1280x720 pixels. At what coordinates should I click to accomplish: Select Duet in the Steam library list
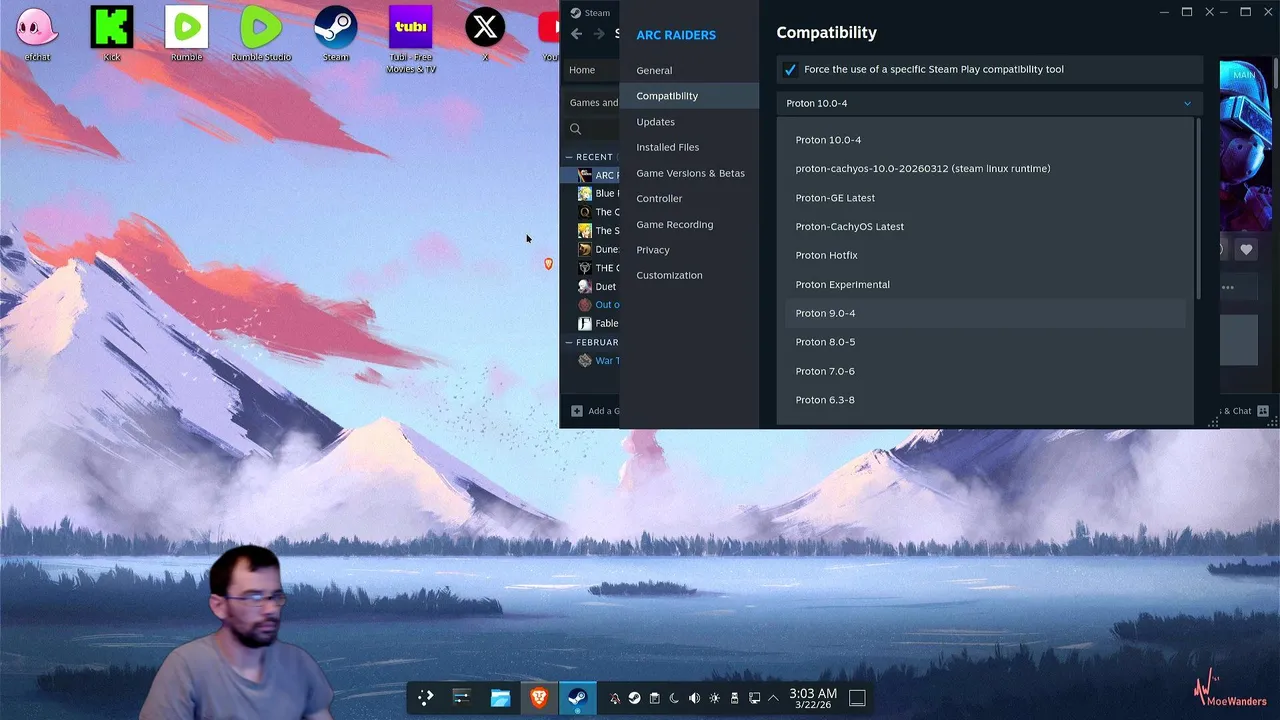click(598, 287)
